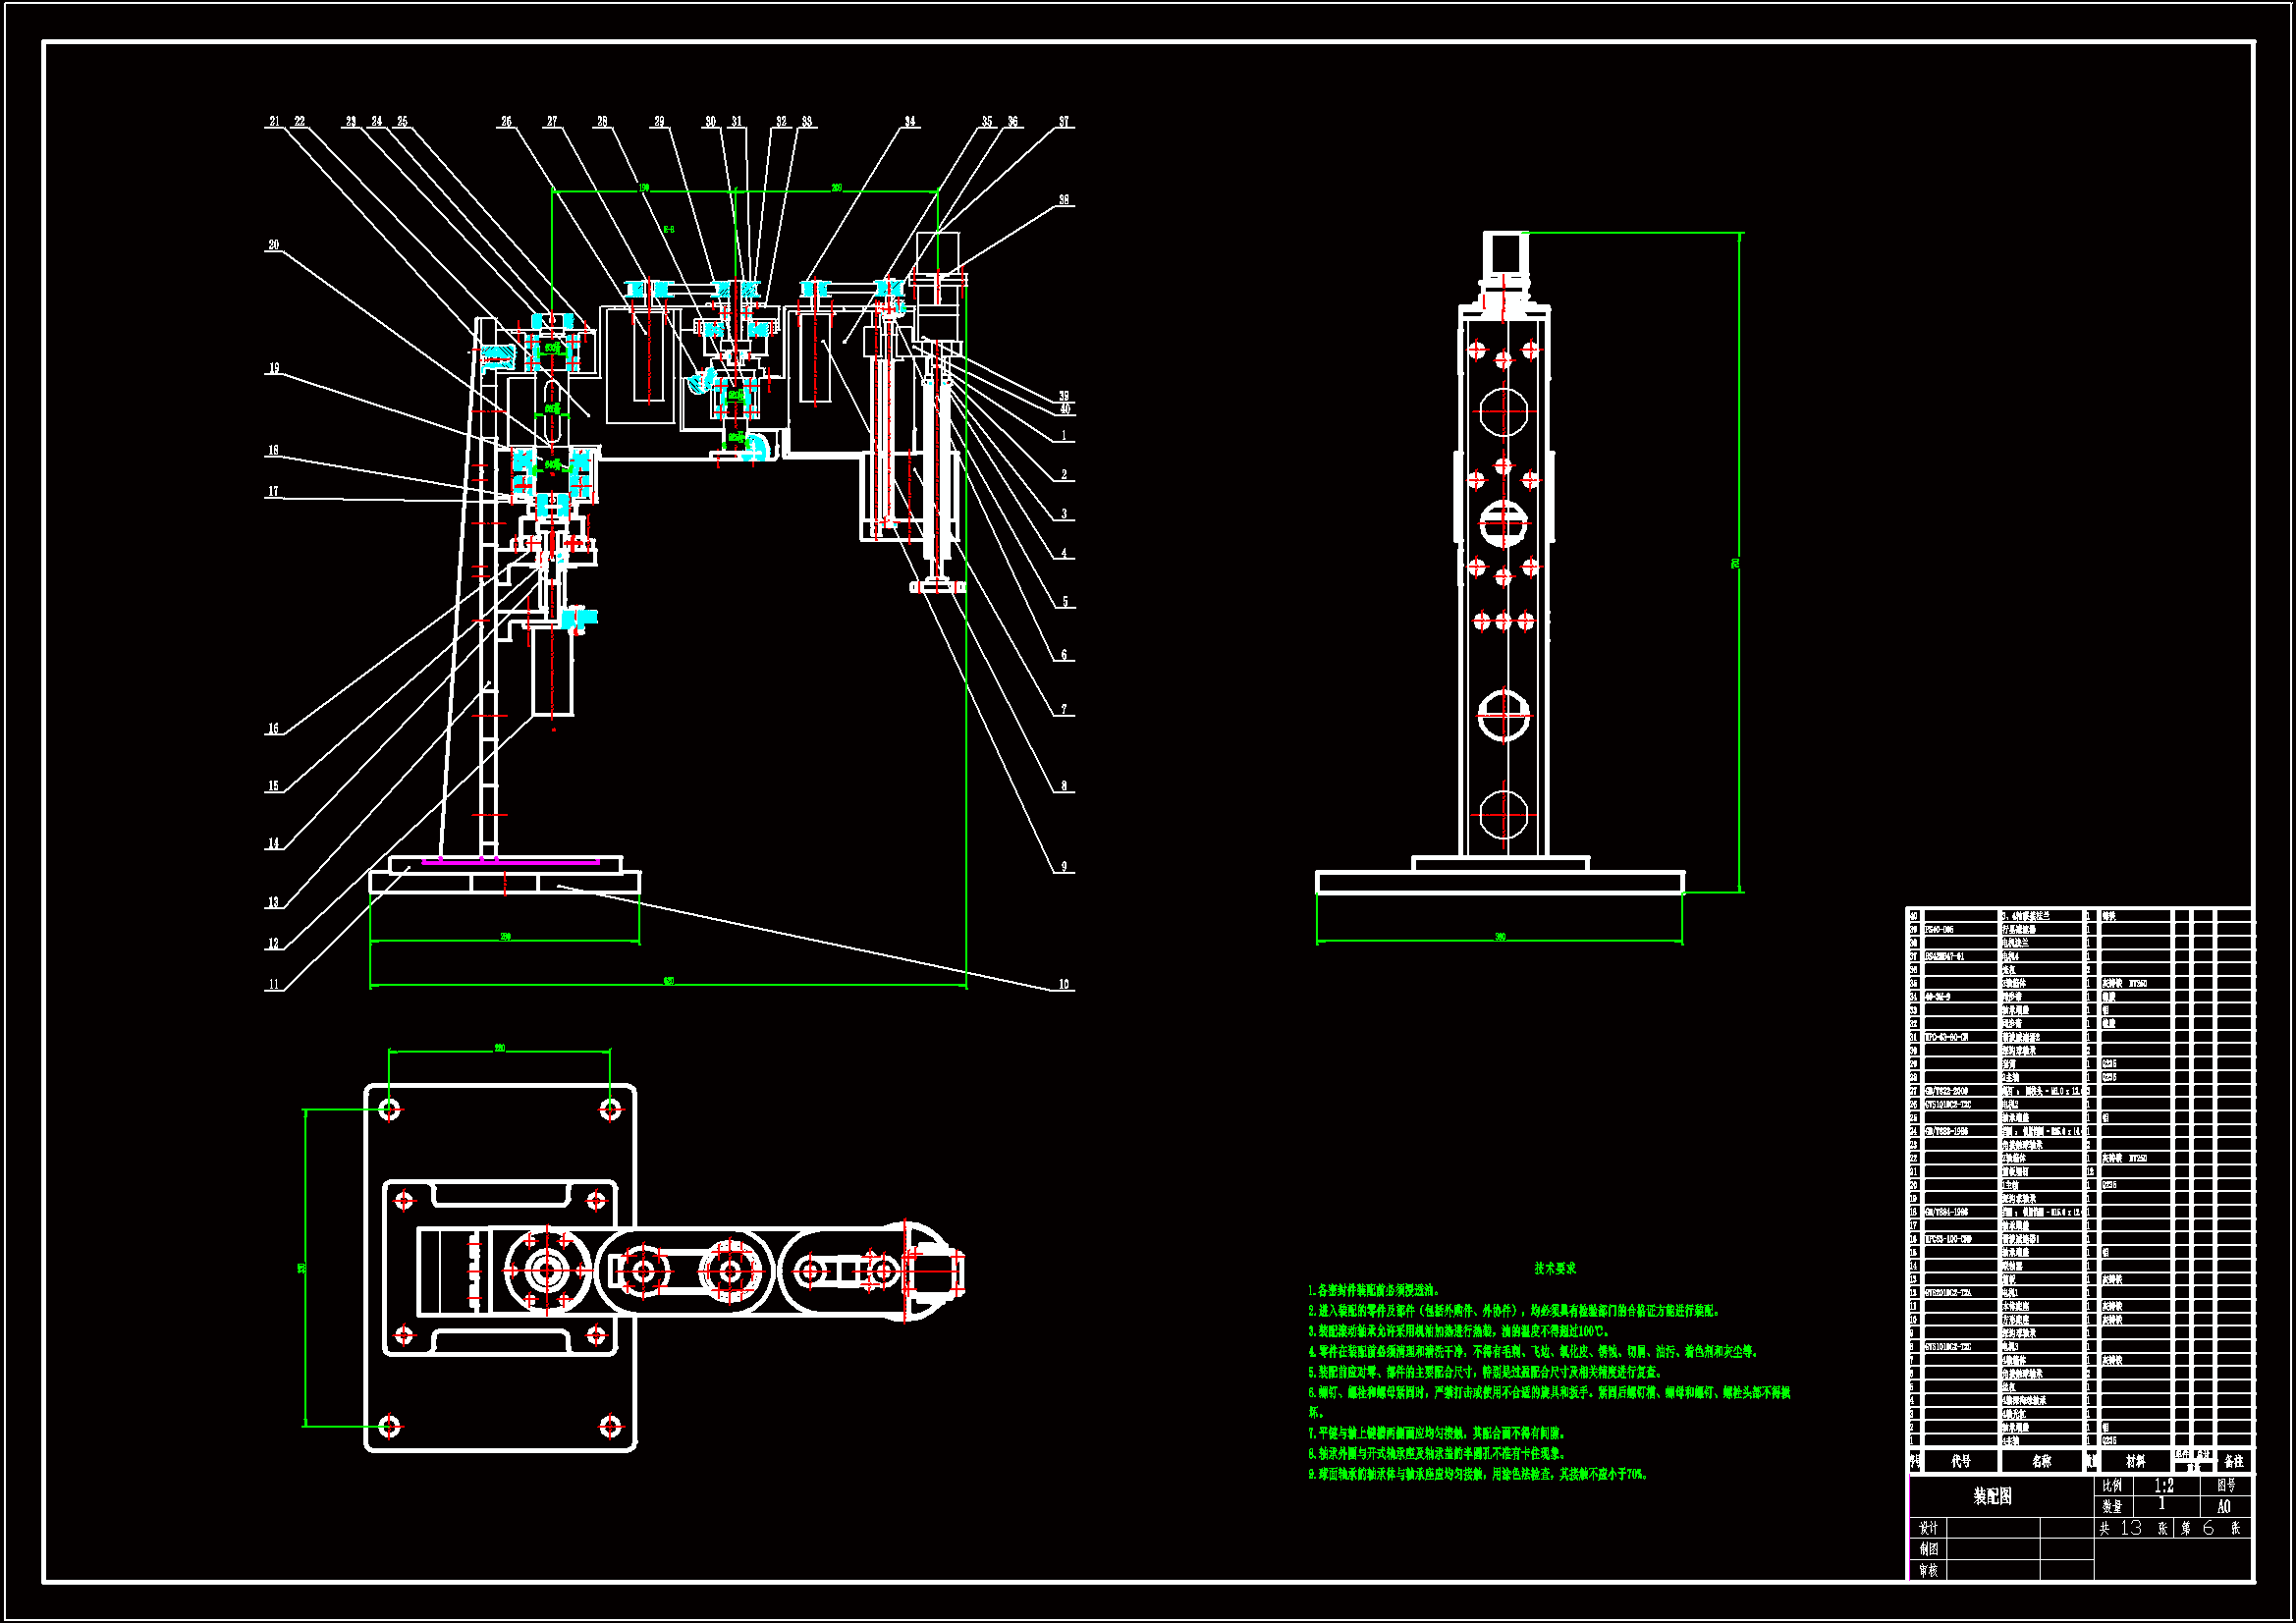Click the 技术要求 heading text
Viewport: 2296px width, 1623px height.
click(1555, 1268)
